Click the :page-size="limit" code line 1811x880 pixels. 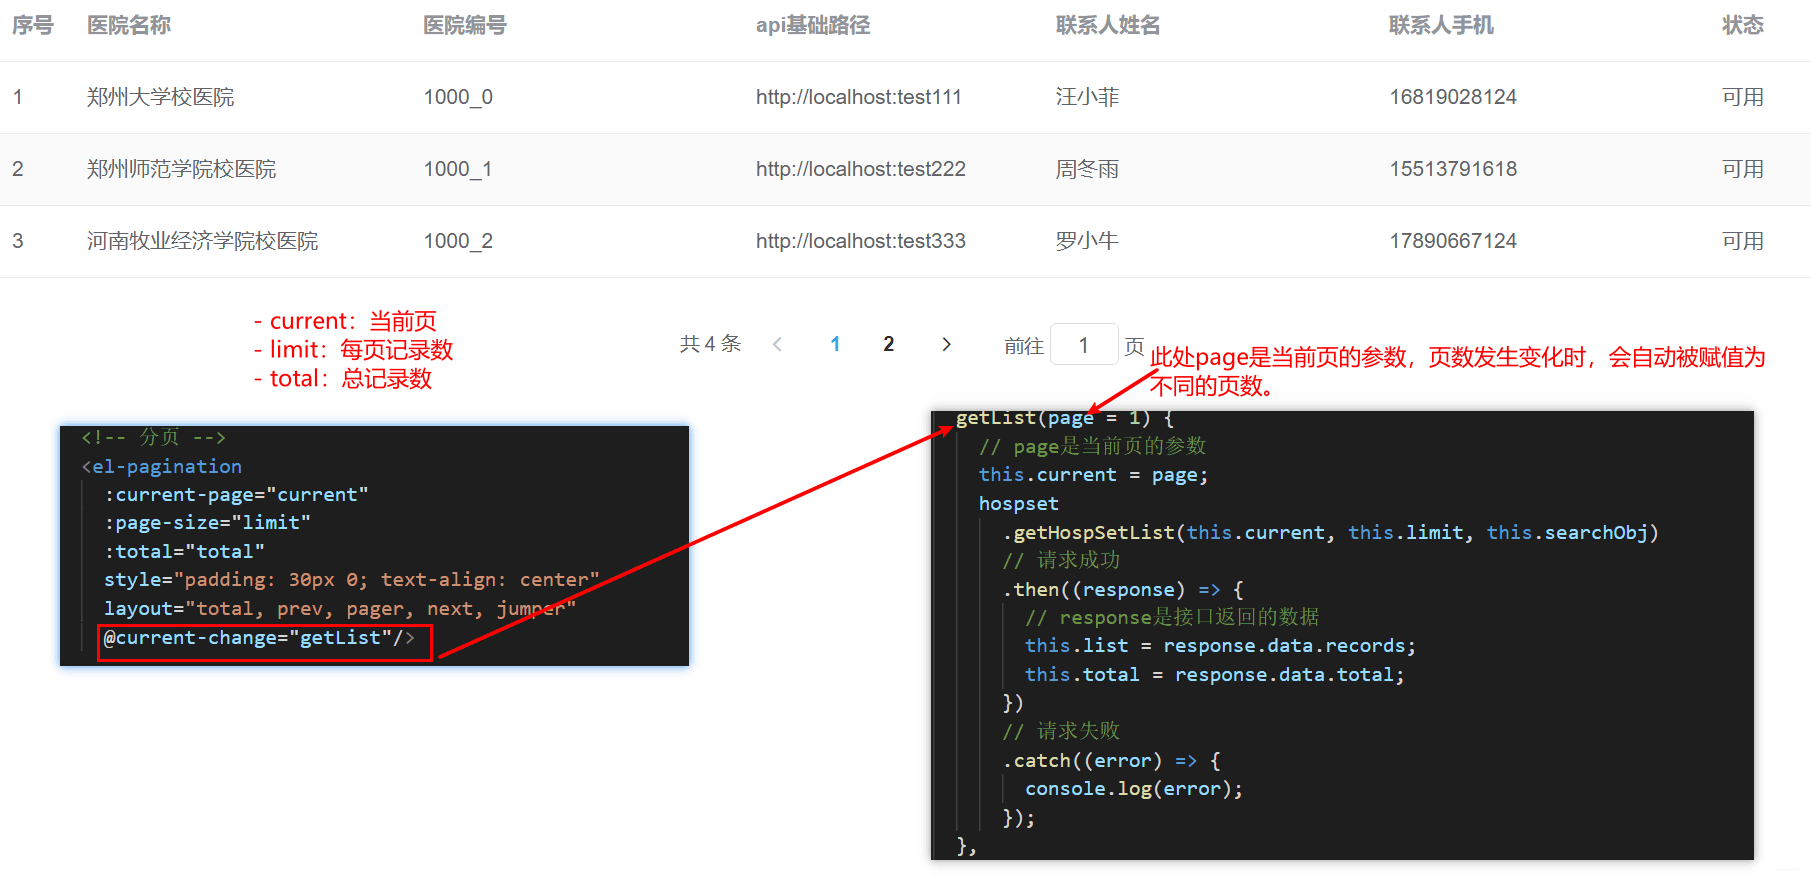tap(207, 522)
